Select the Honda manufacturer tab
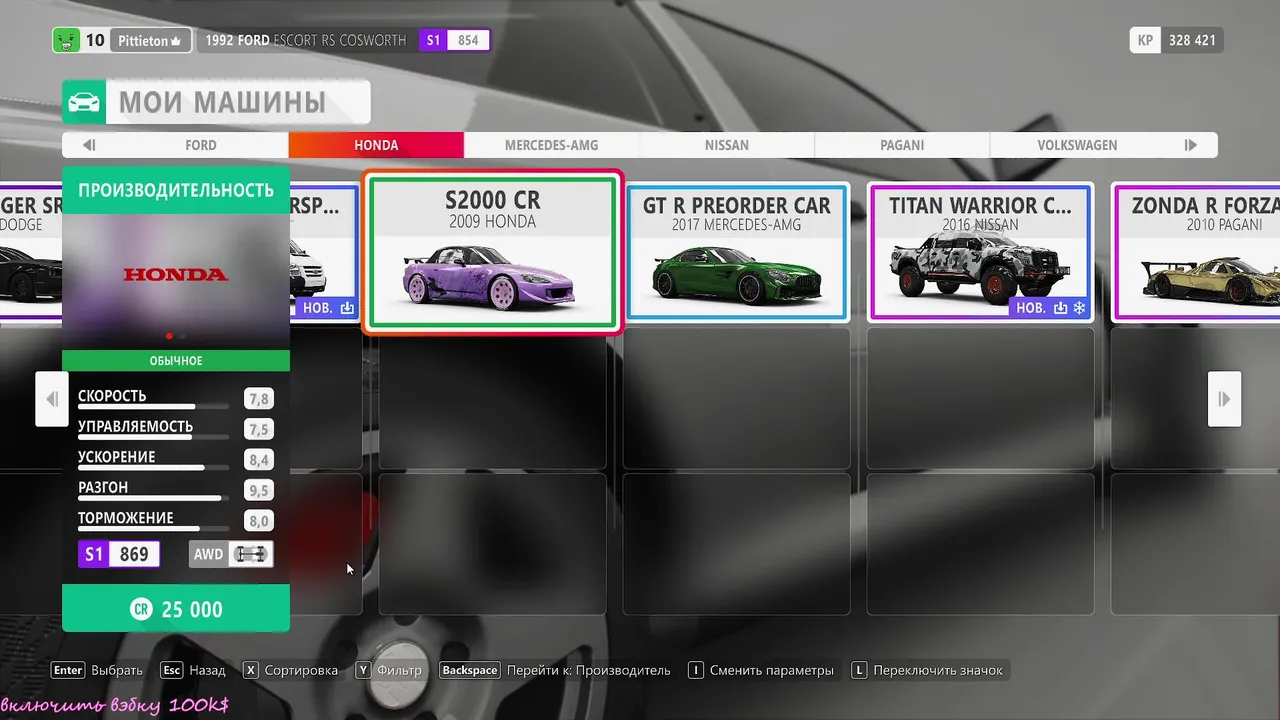The image size is (1280, 720). point(376,145)
